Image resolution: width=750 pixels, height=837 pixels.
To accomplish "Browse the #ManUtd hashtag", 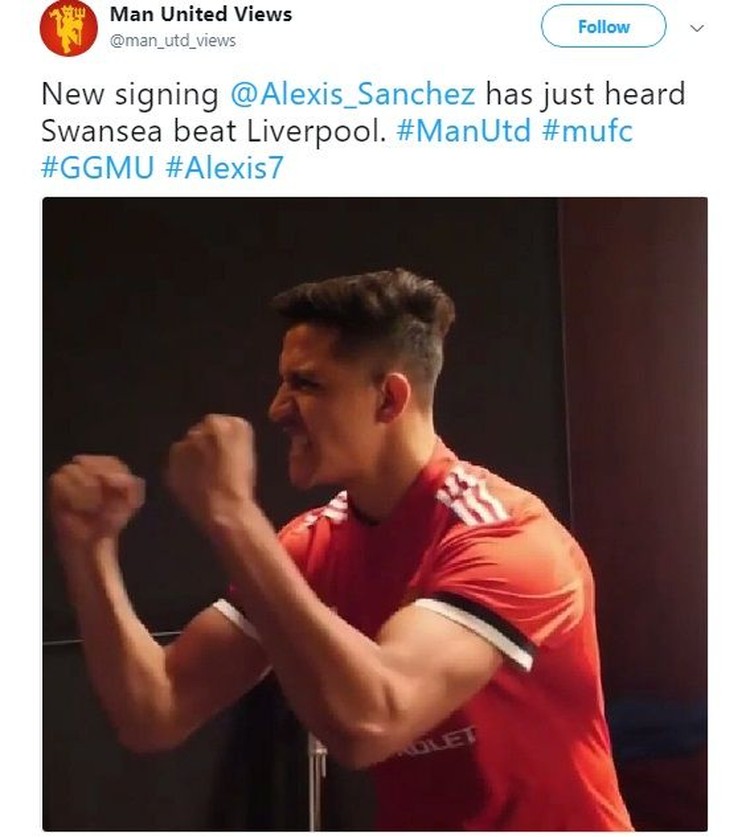I will (464, 131).
